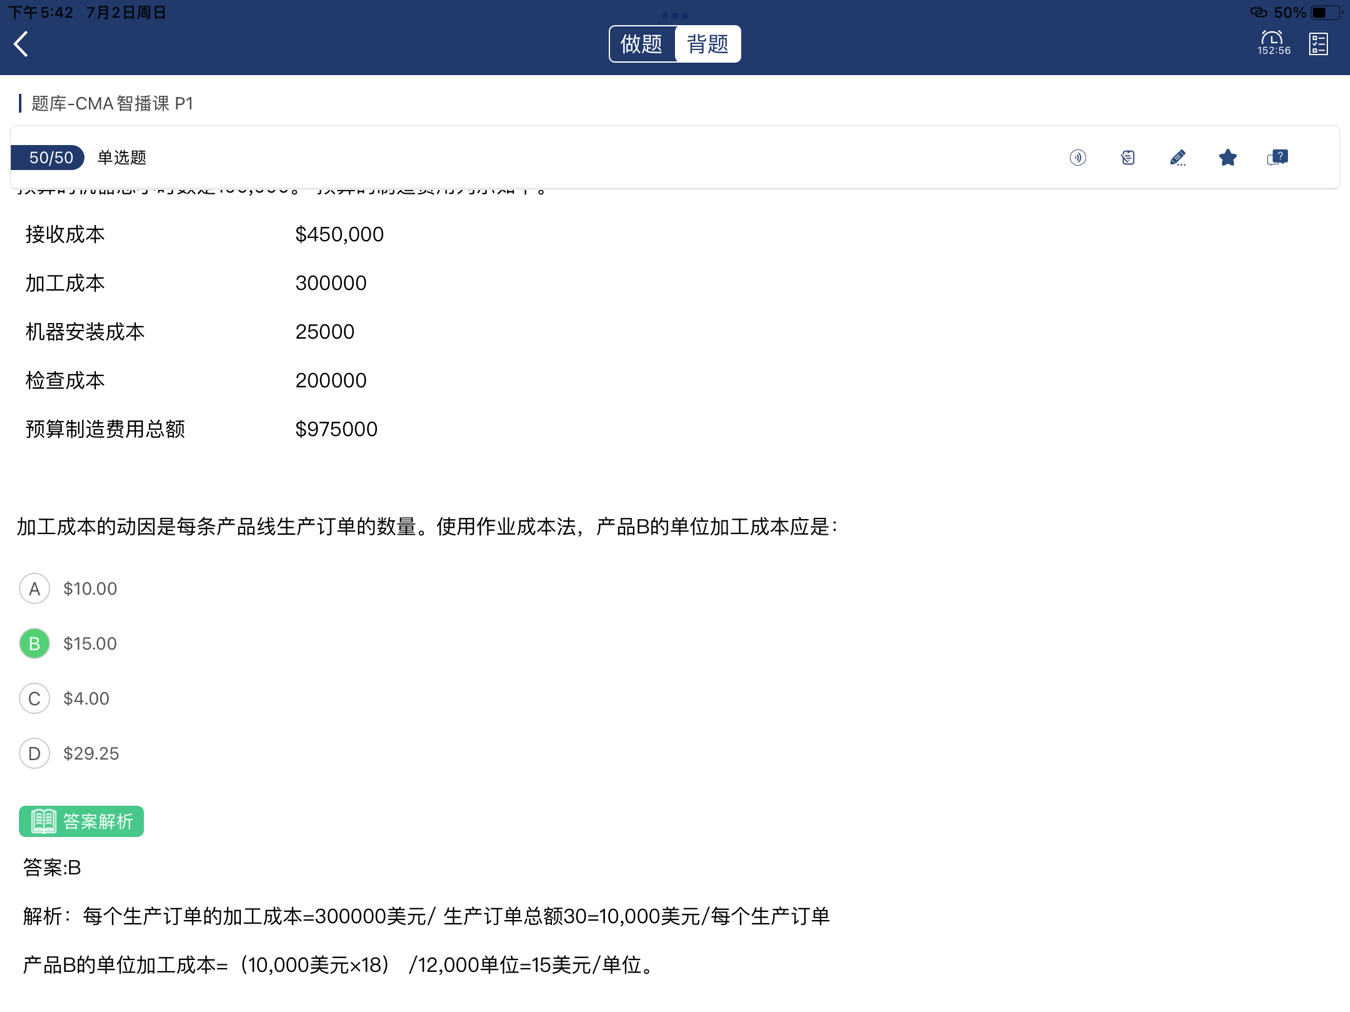Pick option D radio circle

tap(34, 754)
